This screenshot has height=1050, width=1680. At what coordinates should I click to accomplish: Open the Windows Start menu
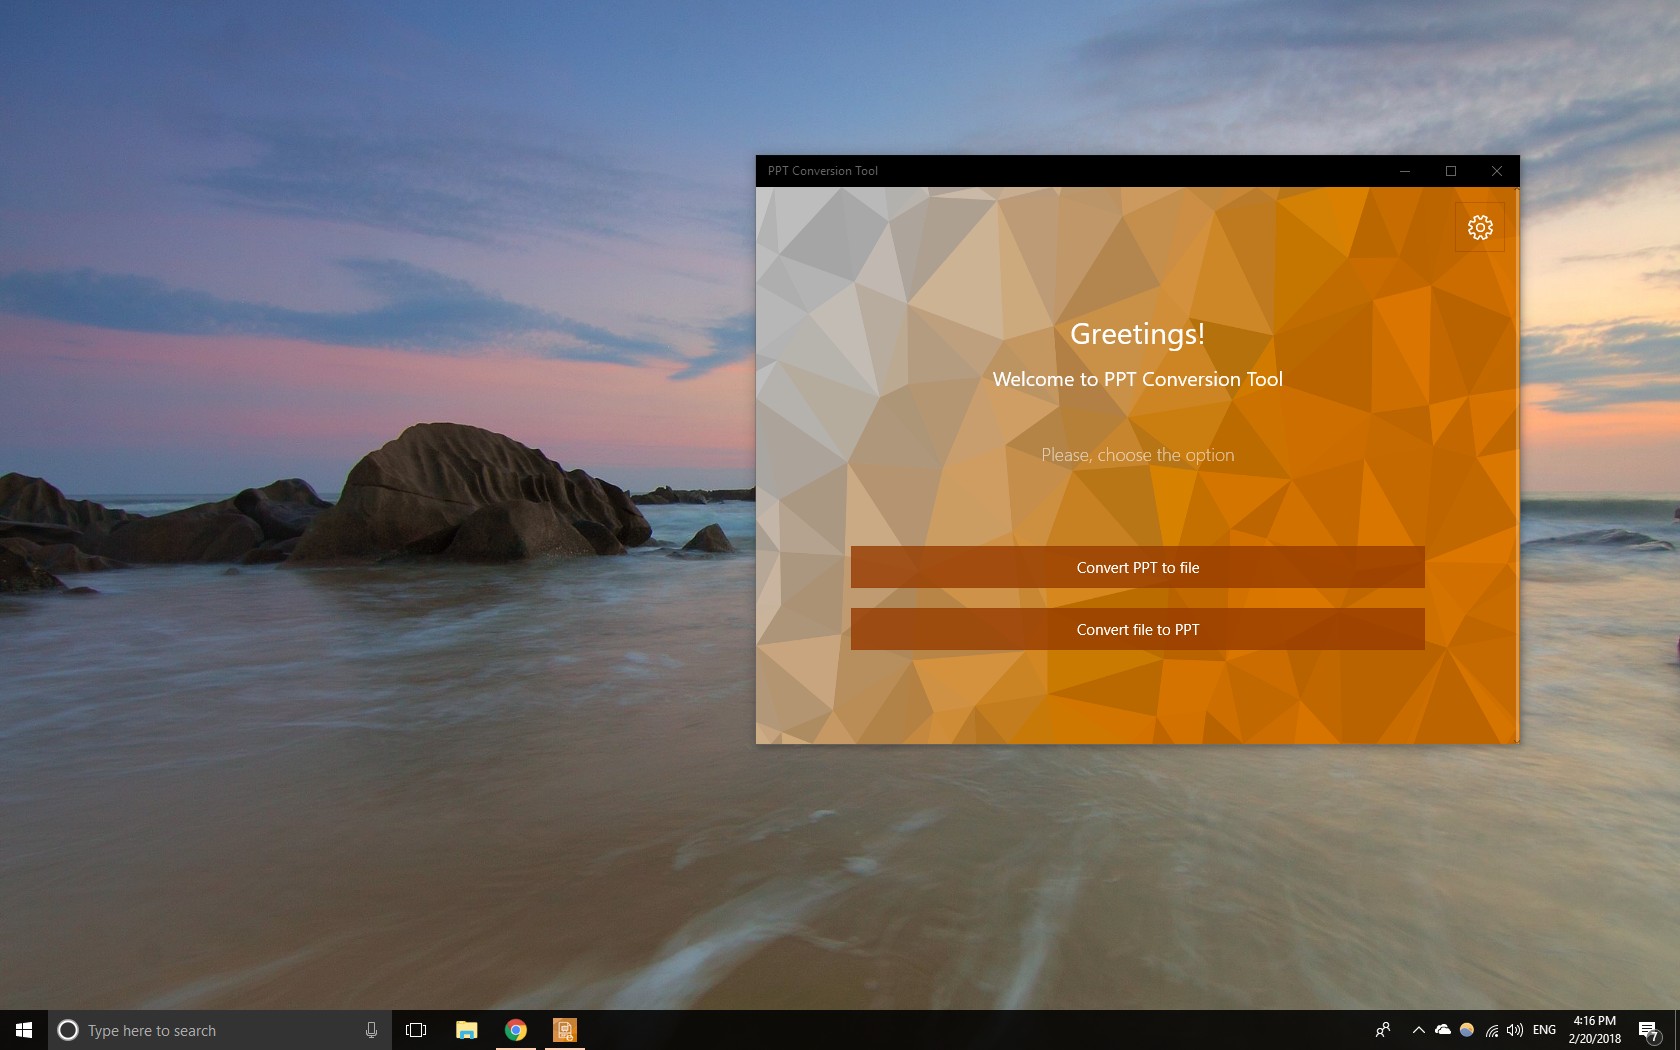(24, 1030)
